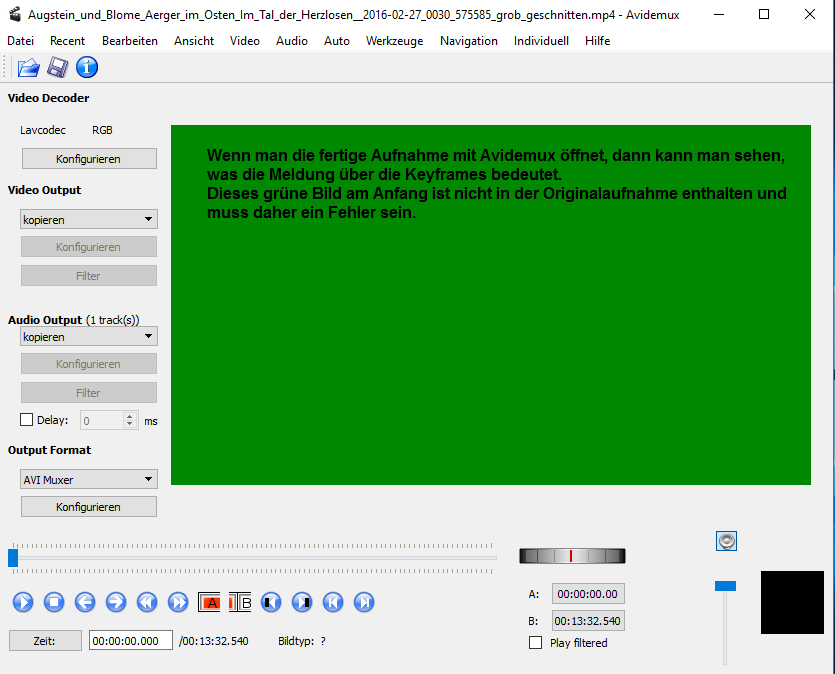The width and height of the screenshot is (835, 674).
Task: Open the Bearbeiten menu
Action: pyautogui.click(x=130, y=41)
